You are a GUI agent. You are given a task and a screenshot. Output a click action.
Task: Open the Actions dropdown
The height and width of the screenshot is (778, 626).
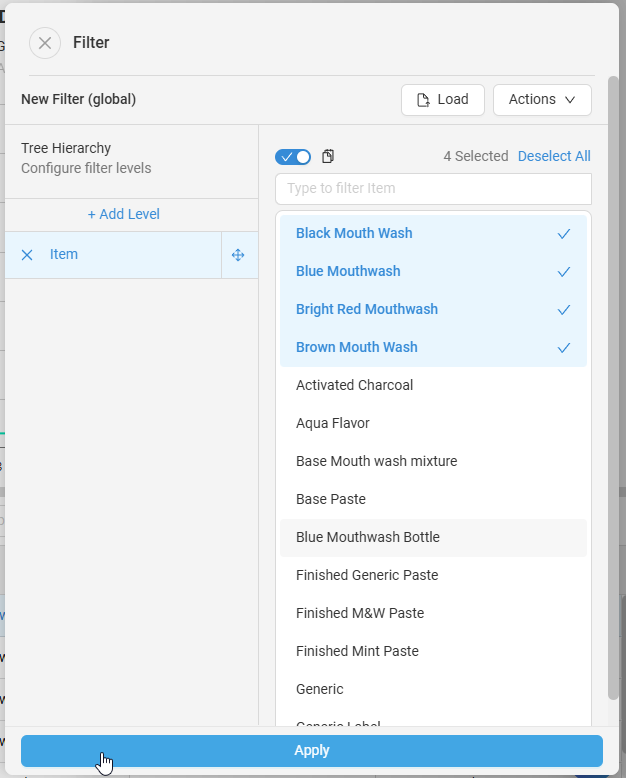542,100
